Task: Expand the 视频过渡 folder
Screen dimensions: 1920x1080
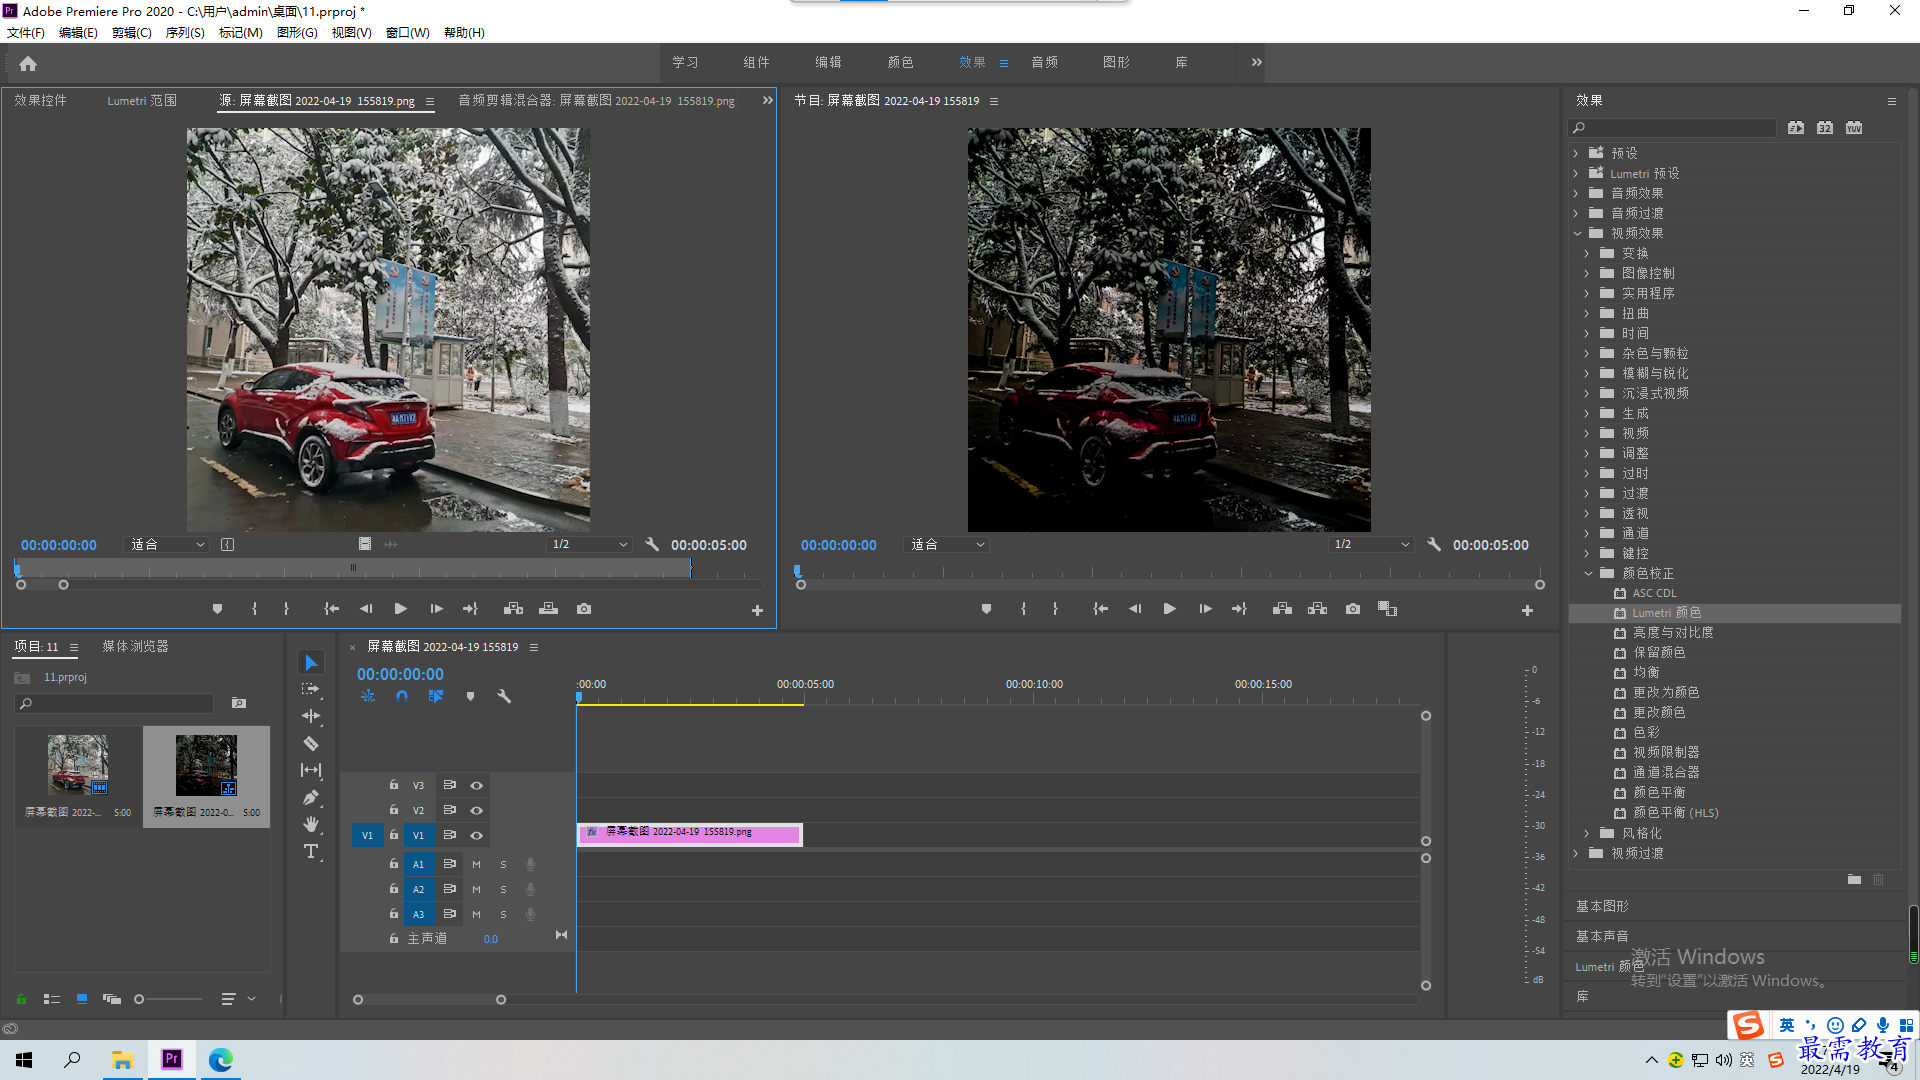Action: point(1576,853)
